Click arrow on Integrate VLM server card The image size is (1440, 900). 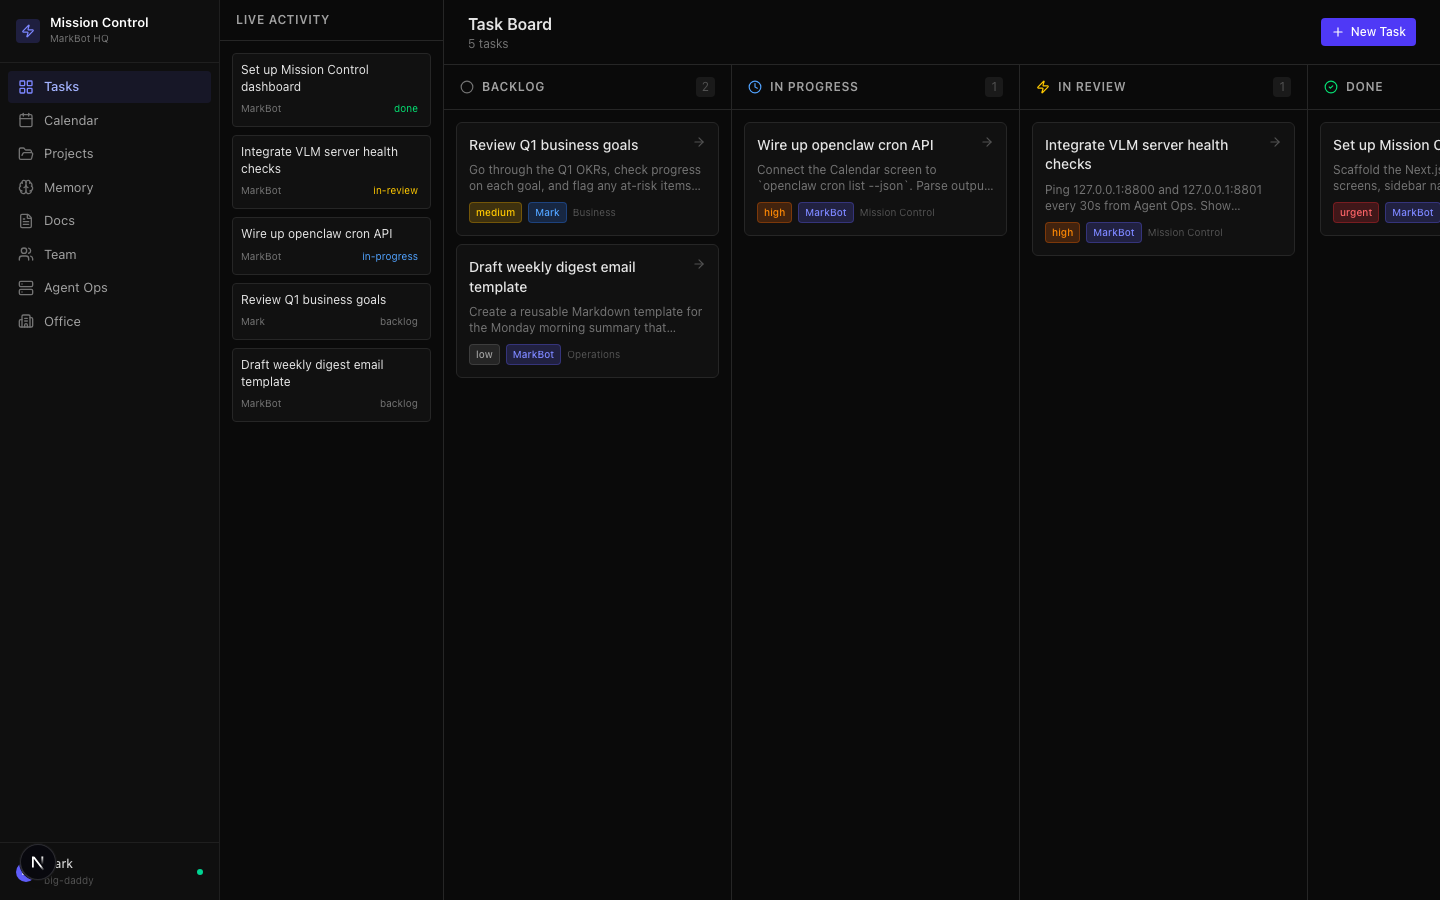tap(1275, 143)
